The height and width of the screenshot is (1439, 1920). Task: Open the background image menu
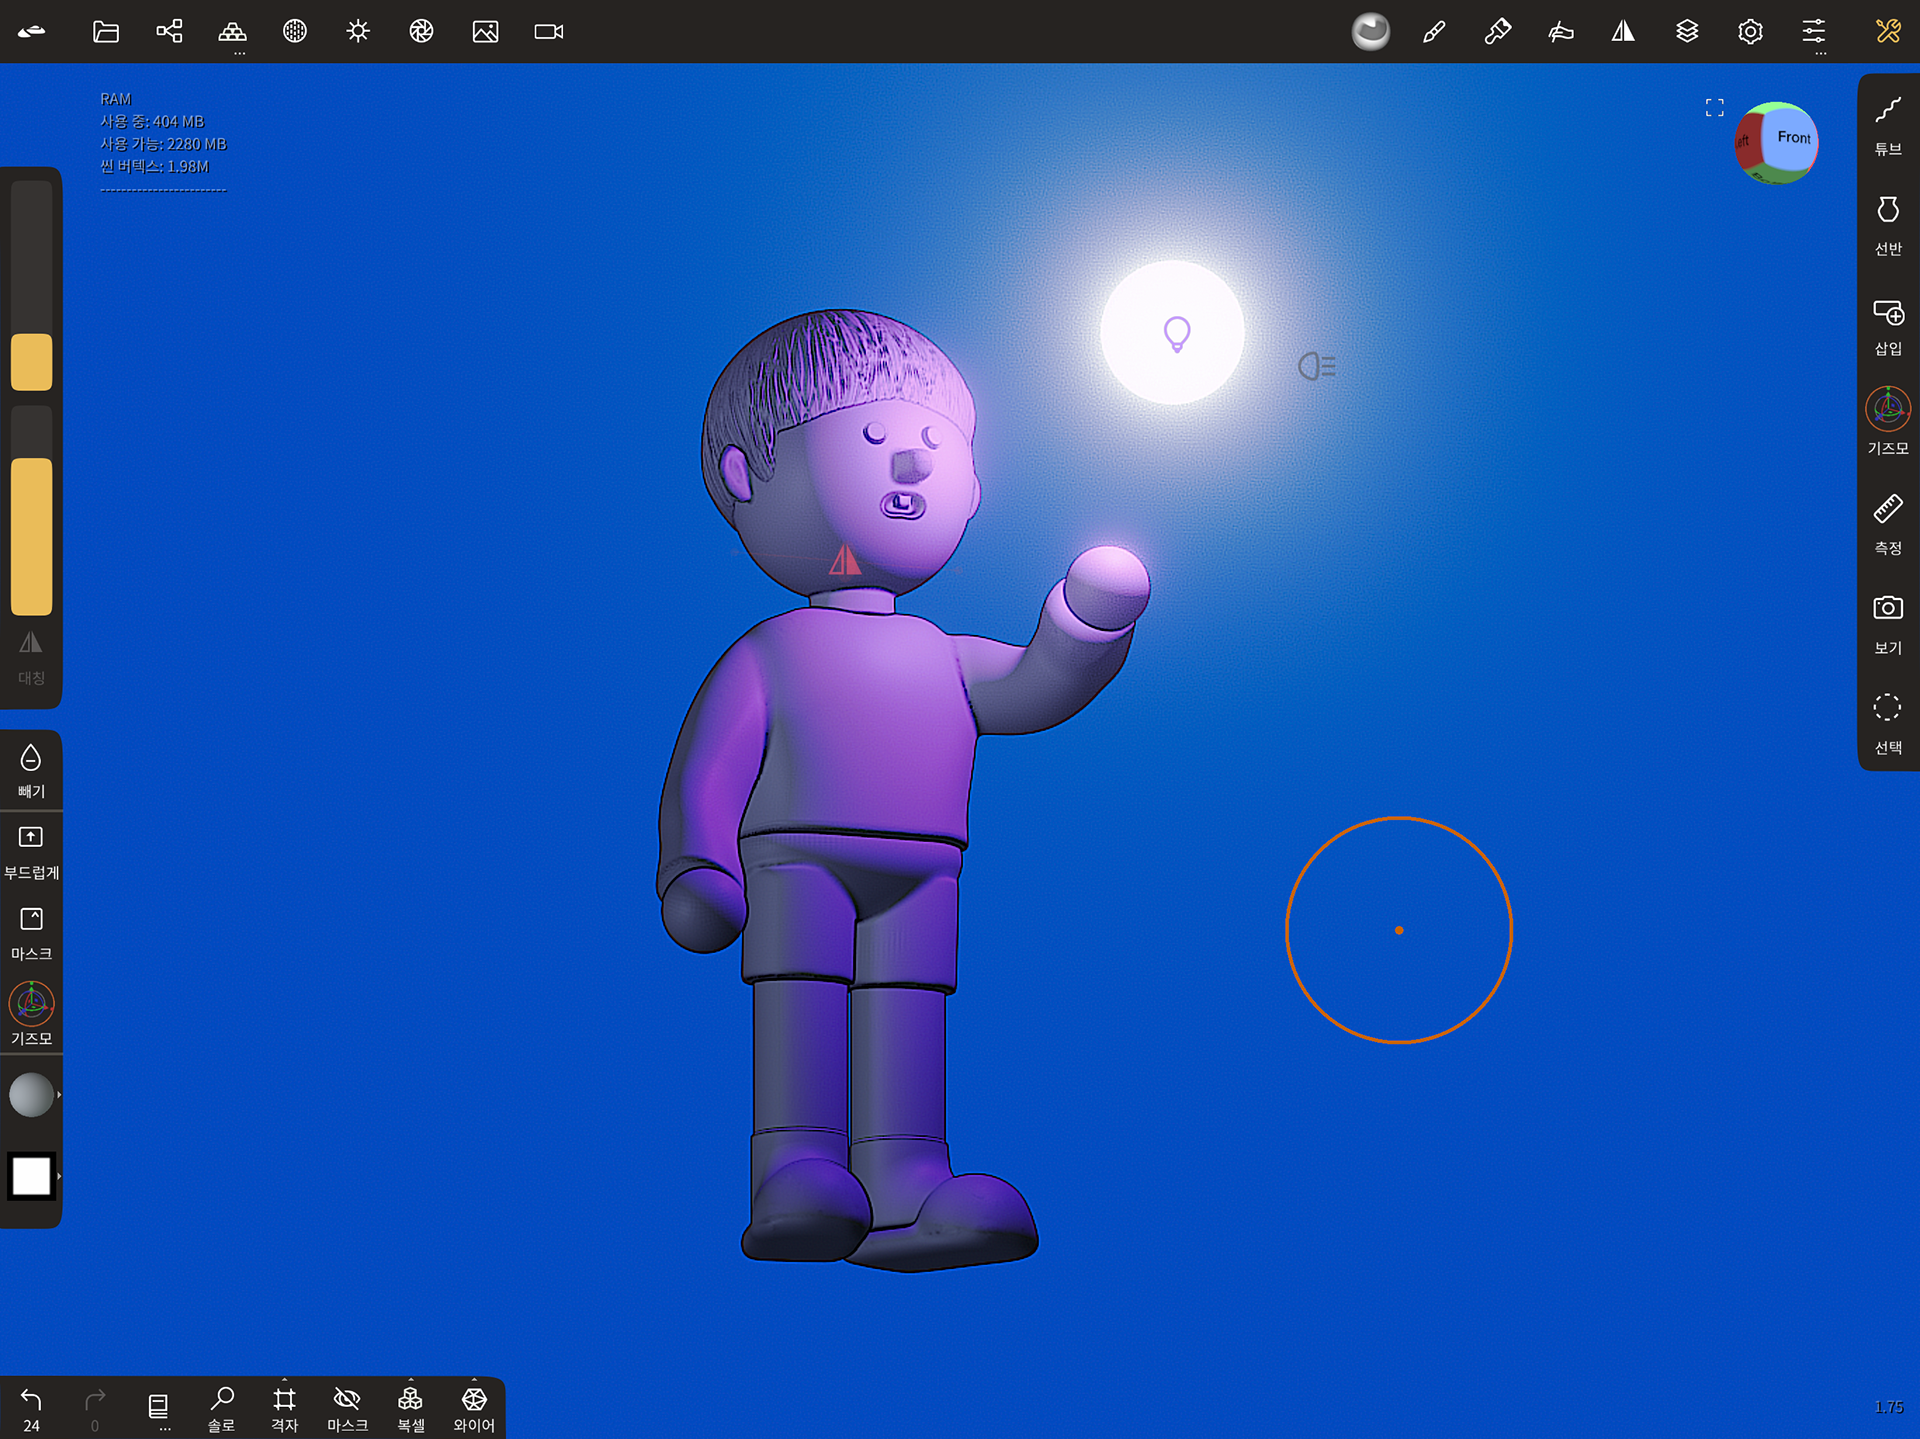pyautogui.click(x=485, y=32)
